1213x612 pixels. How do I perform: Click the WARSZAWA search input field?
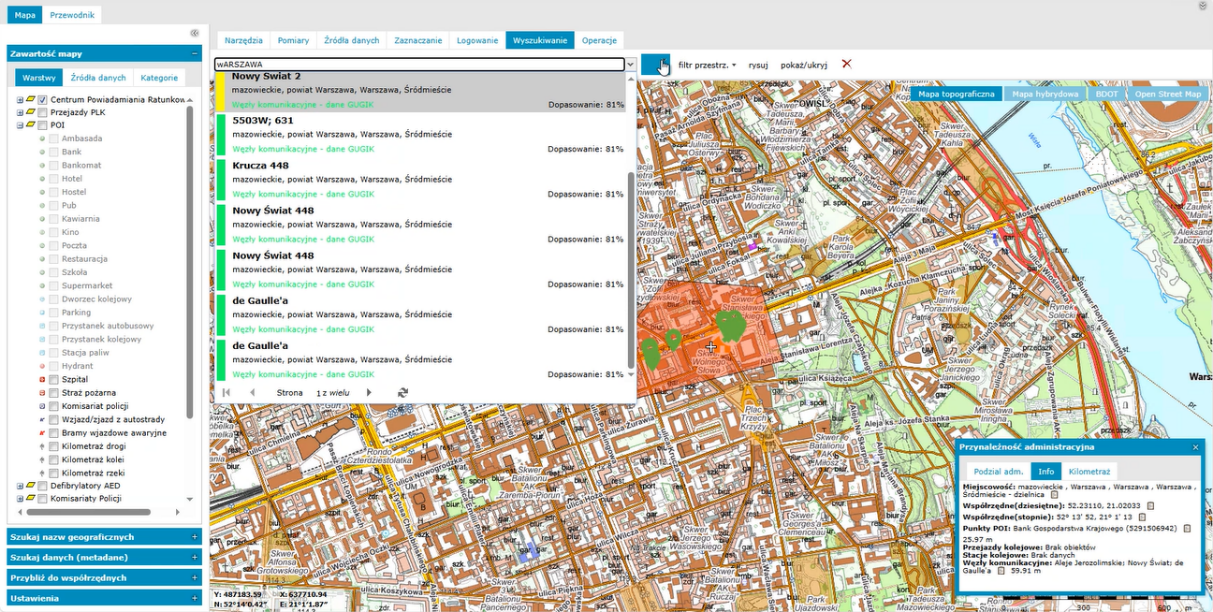pos(418,64)
